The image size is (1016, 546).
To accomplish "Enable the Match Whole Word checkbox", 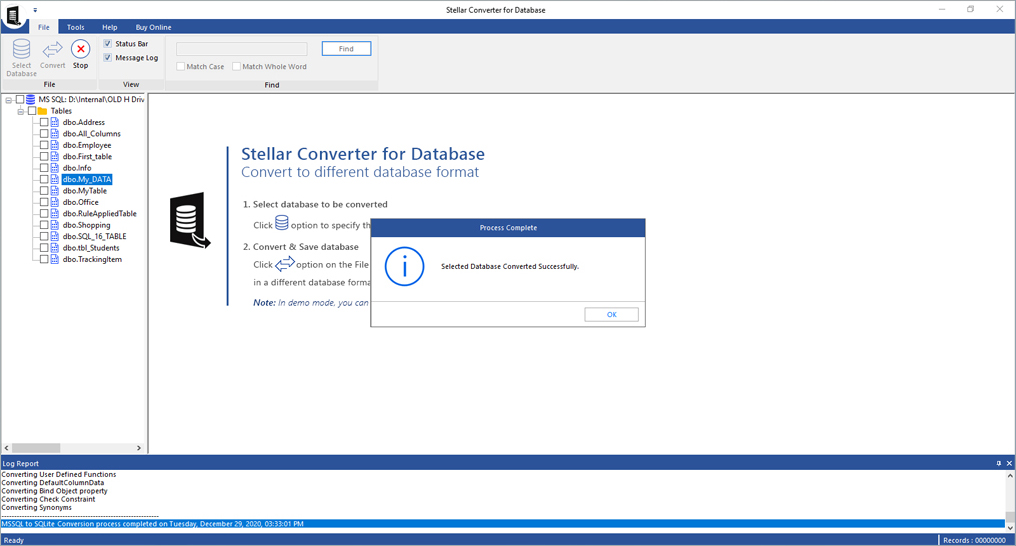I will (x=237, y=67).
